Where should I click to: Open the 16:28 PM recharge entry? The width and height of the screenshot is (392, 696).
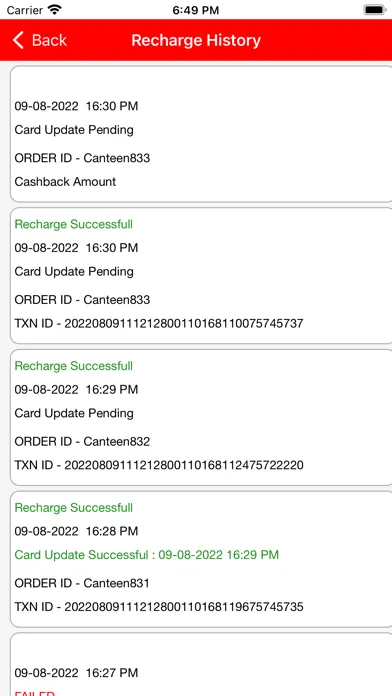tap(201, 559)
